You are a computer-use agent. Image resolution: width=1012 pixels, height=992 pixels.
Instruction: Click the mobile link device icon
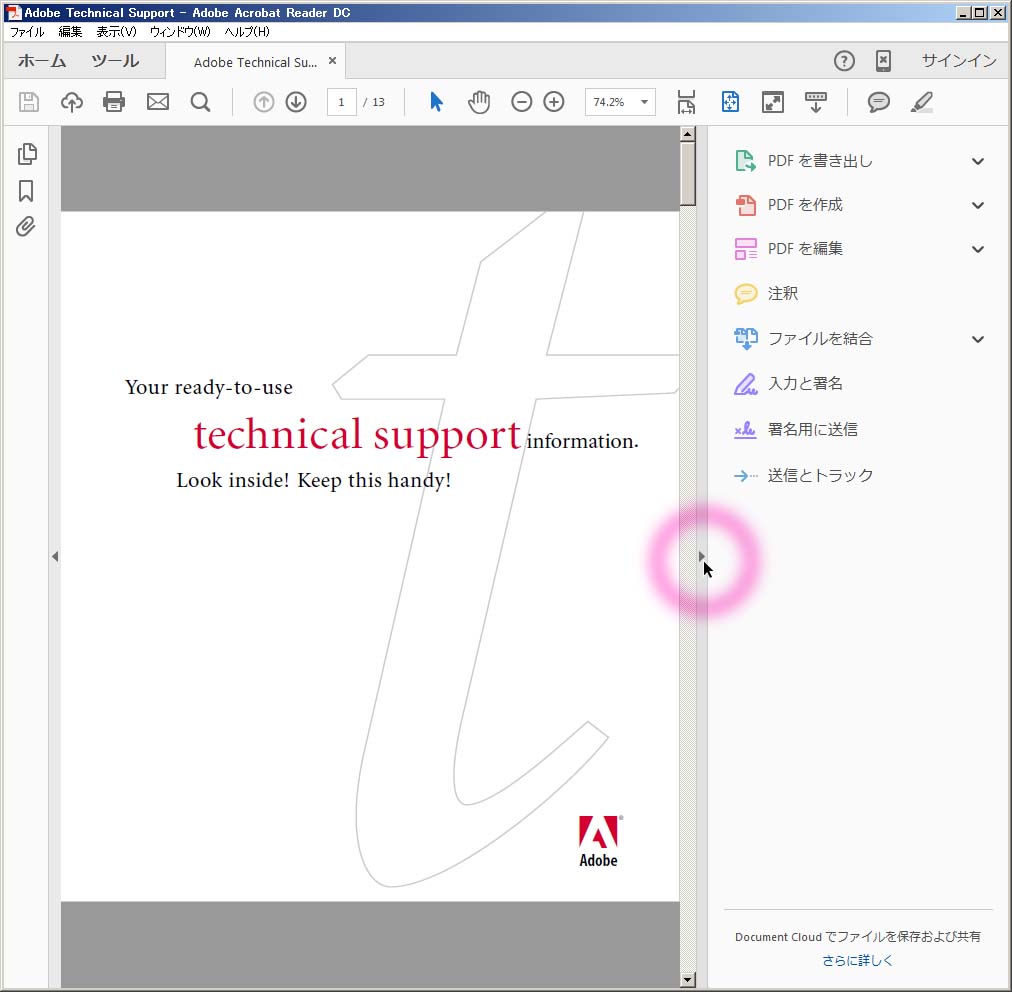(x=883, y=61)
